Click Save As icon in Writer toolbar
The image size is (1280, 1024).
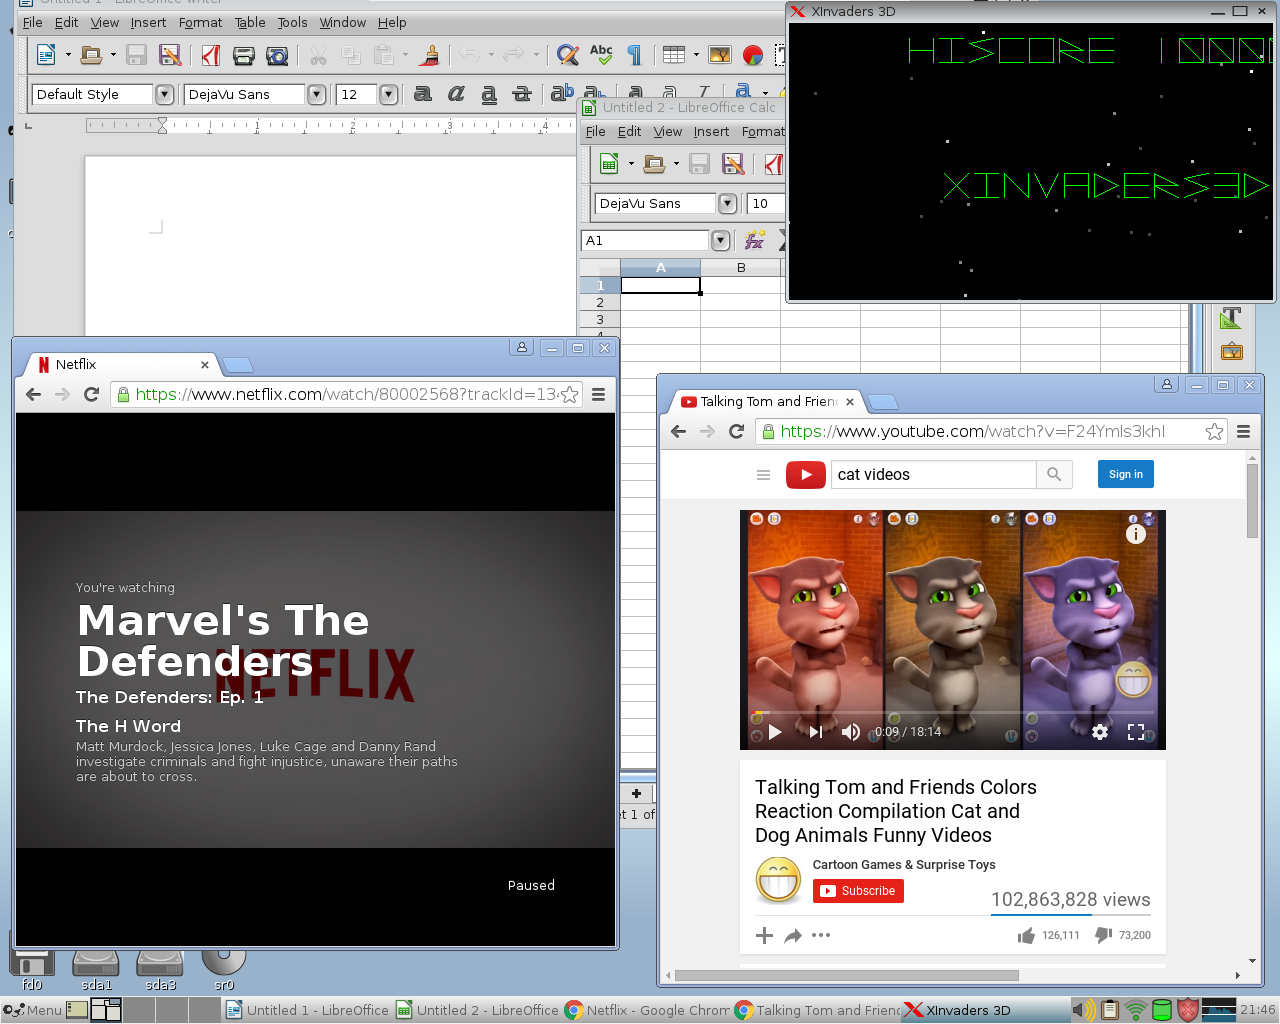170,55
